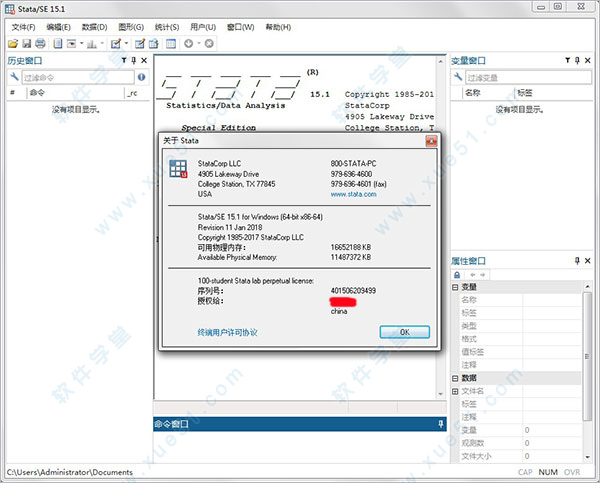
Task: Open the Graph window toolbar icon
Action: [x=92, y=44]
